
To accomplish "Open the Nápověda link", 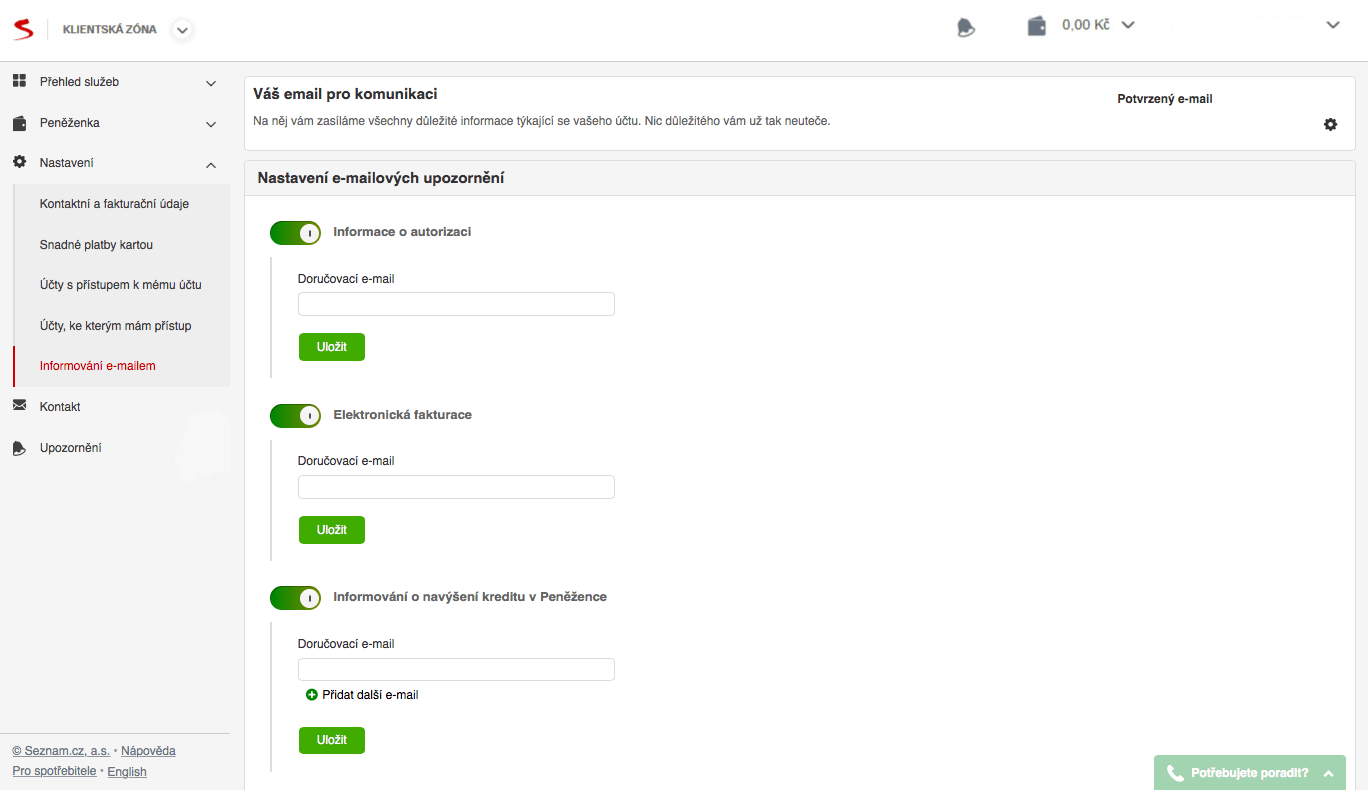I will [x=148, y=751].
